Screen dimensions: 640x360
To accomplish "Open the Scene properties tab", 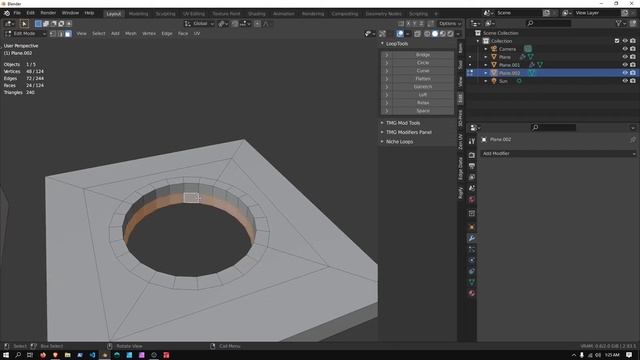I will 472,188.
